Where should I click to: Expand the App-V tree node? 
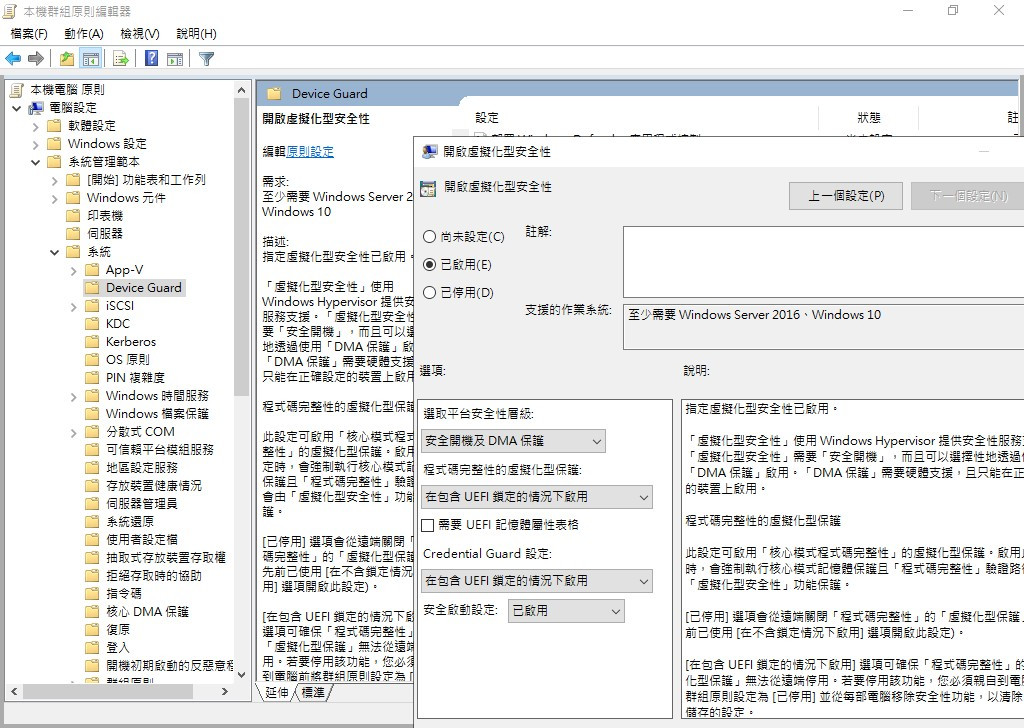pyautogui.click(x=74, y=270)
